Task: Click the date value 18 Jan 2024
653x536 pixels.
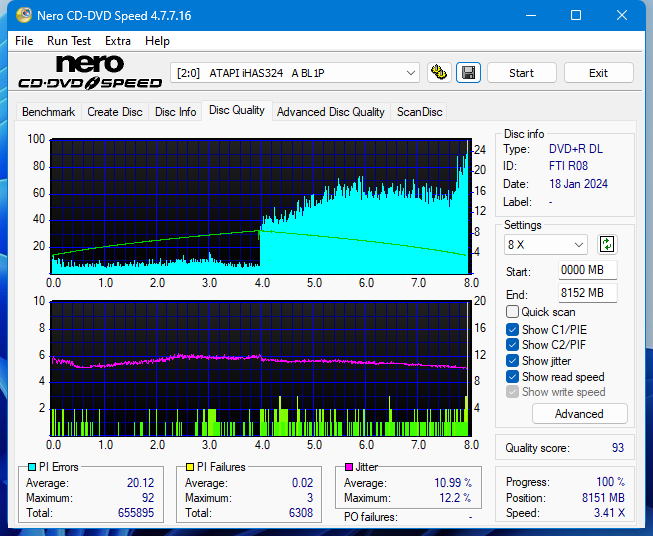Action: 578,184
